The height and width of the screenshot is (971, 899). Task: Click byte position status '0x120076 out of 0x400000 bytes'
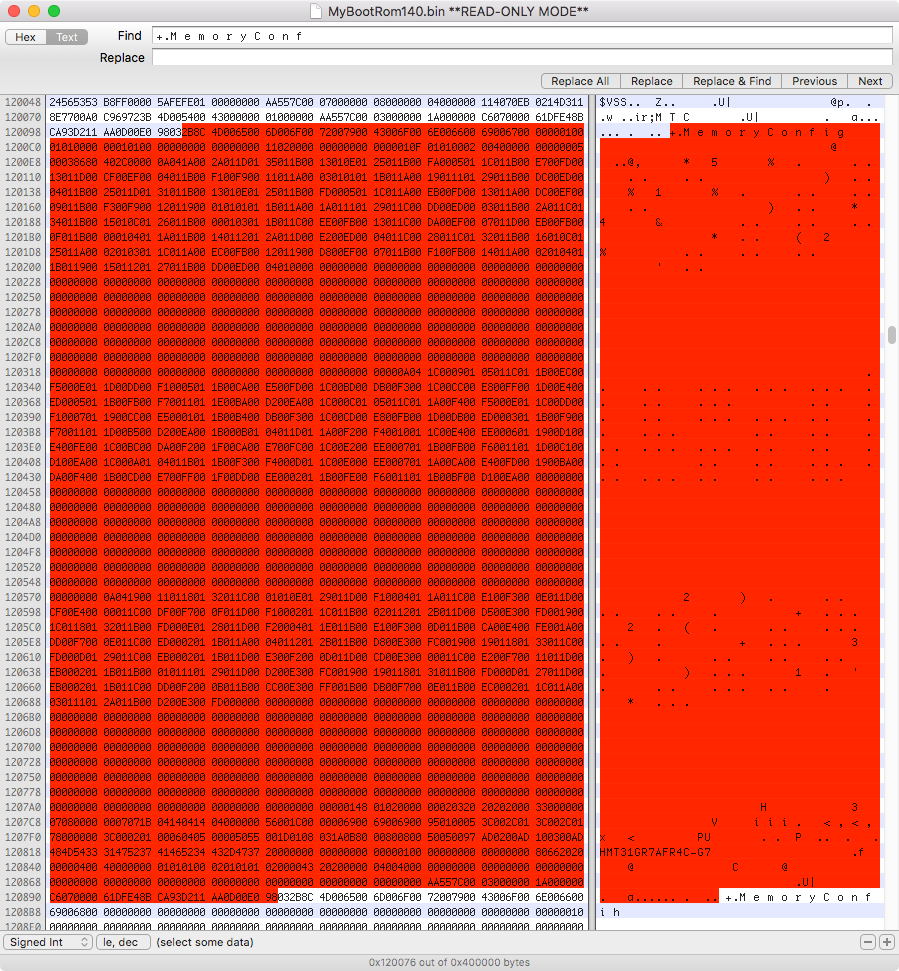(450, 962)
